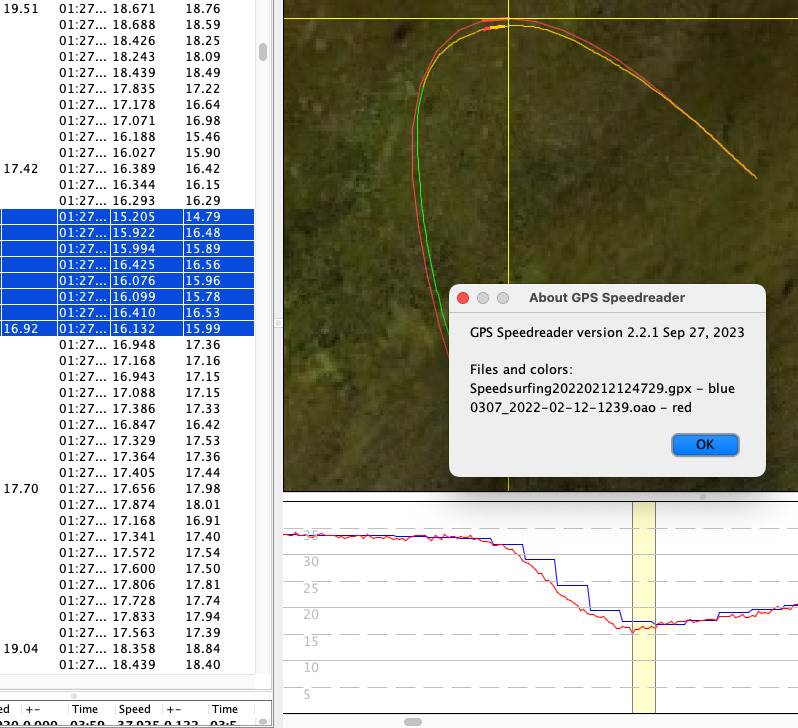
Task: Select the row with speed 16.389
Action: pyautogui.click(x=133, y=169)
